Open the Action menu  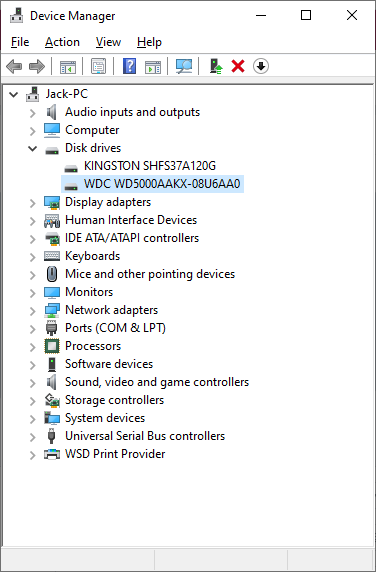tap(62, 42)
